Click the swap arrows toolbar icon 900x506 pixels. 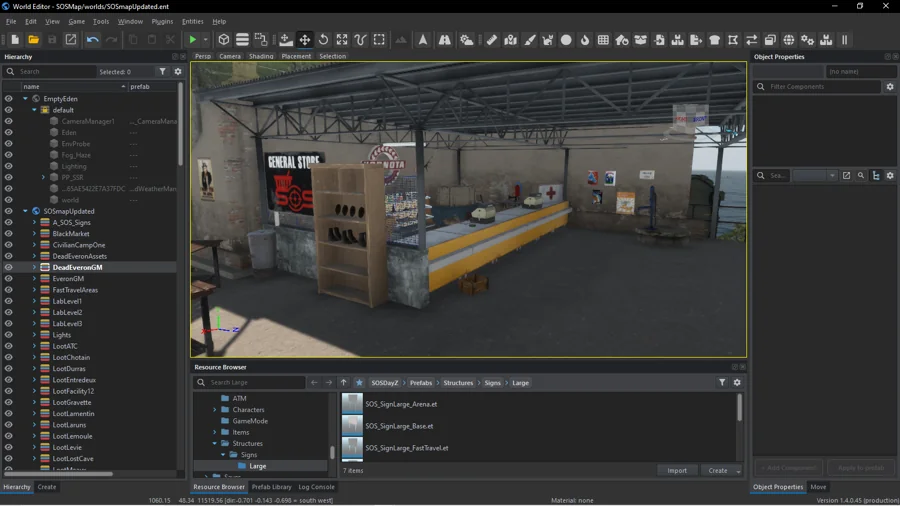751,40
